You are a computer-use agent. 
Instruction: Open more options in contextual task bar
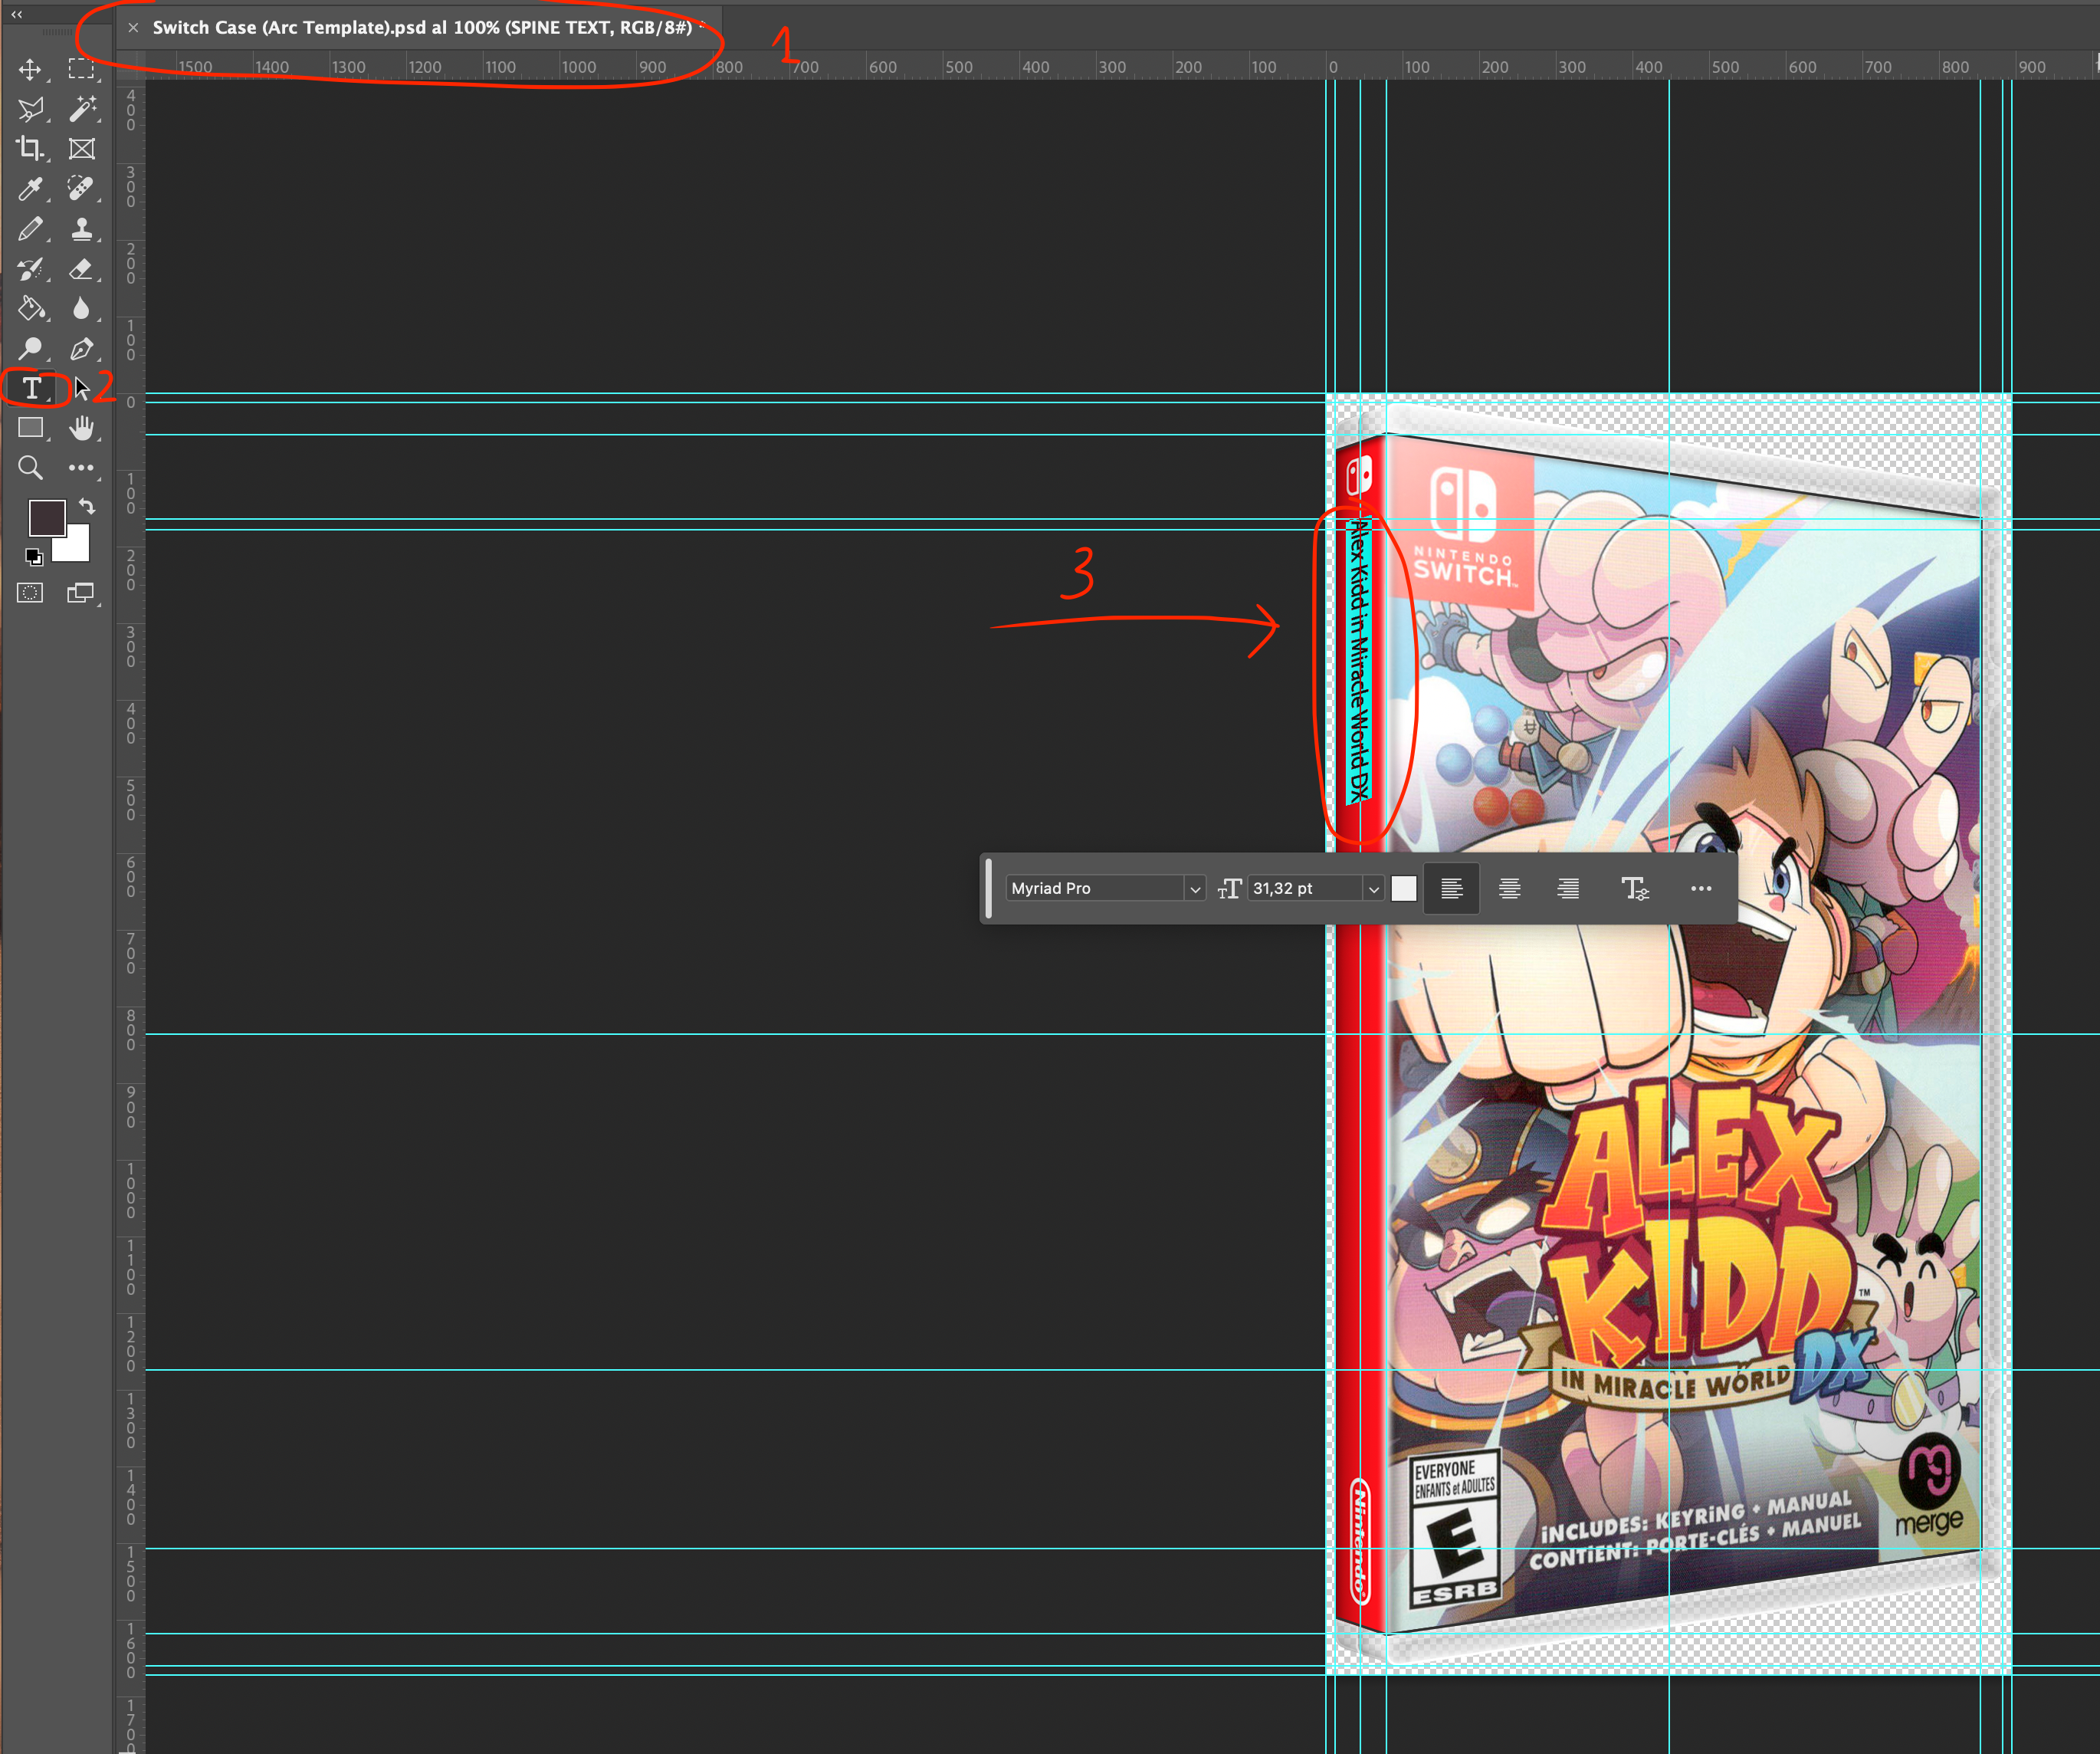[1701, 889]
